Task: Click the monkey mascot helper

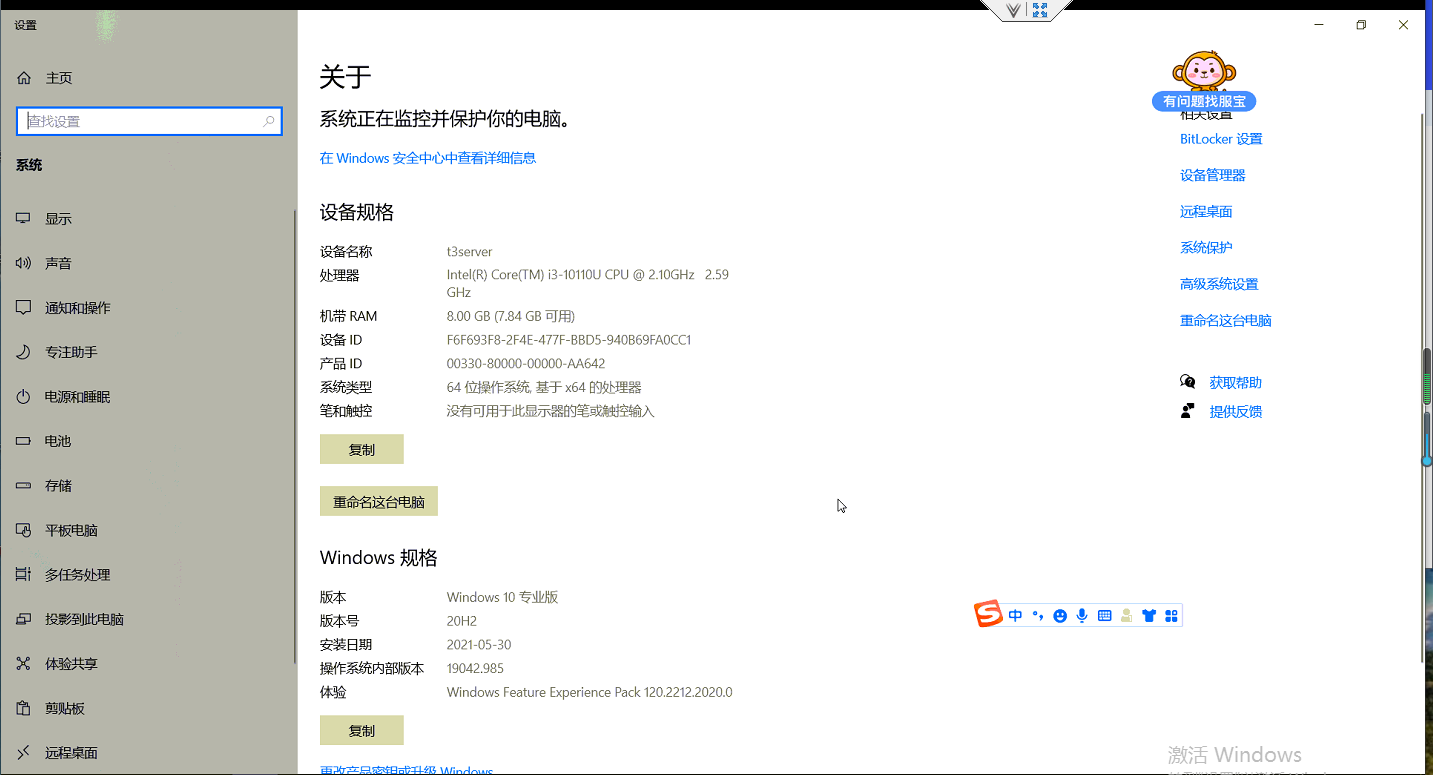Action: pyautogui.click(x=1203, y=71)
